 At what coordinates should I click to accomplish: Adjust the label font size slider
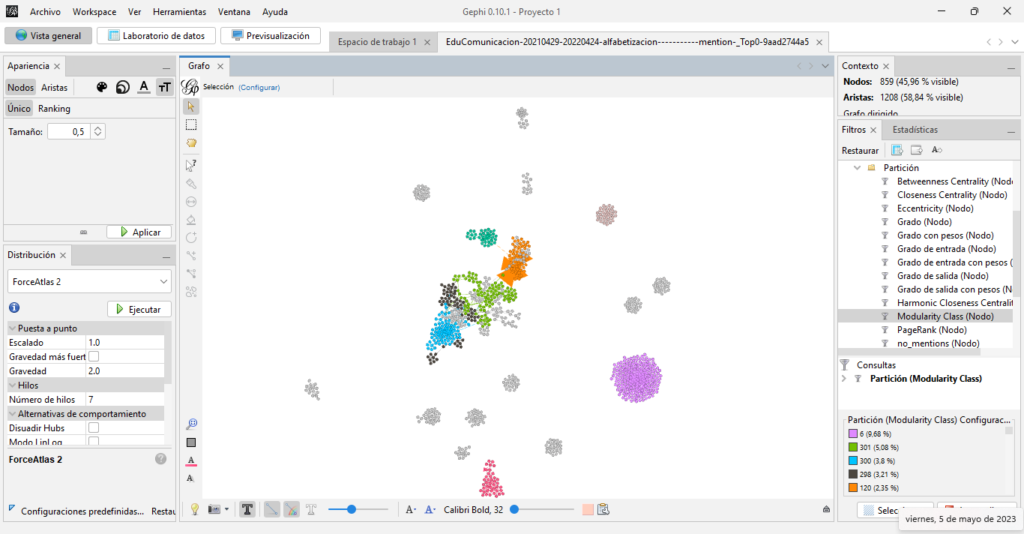click(514, 509)
